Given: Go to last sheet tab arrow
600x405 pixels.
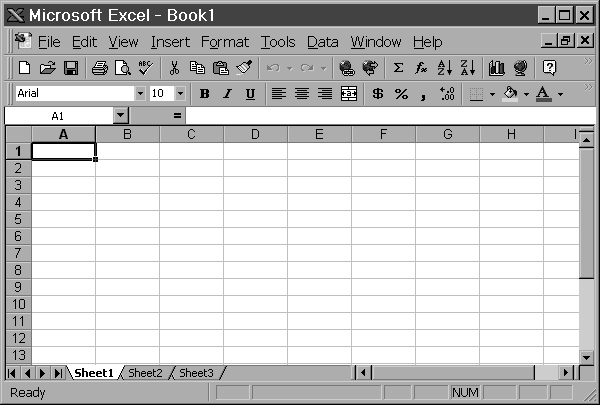Looking at the screenshot, I should click(58, 373).
